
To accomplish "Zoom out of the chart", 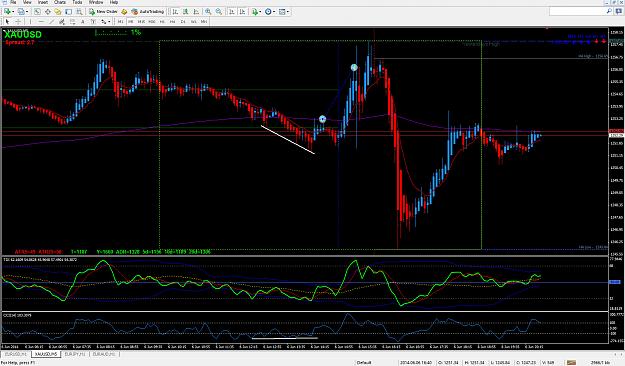I will [x=219, y=12].
